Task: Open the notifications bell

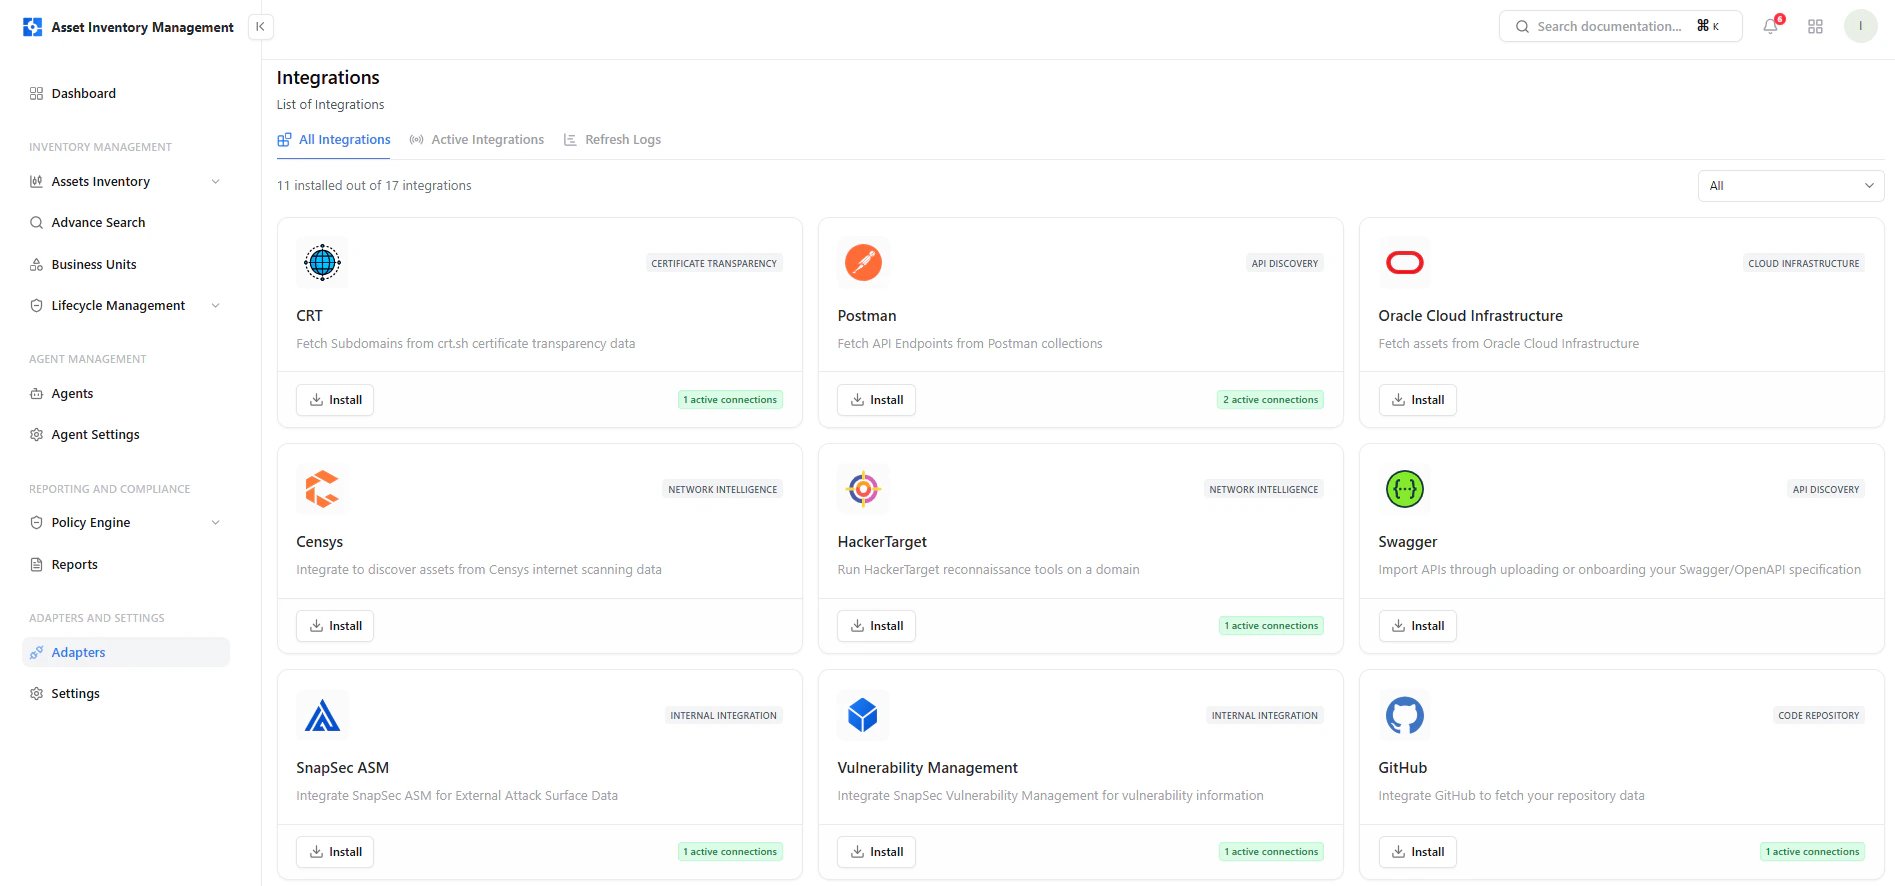Action: coord(1771,27)
